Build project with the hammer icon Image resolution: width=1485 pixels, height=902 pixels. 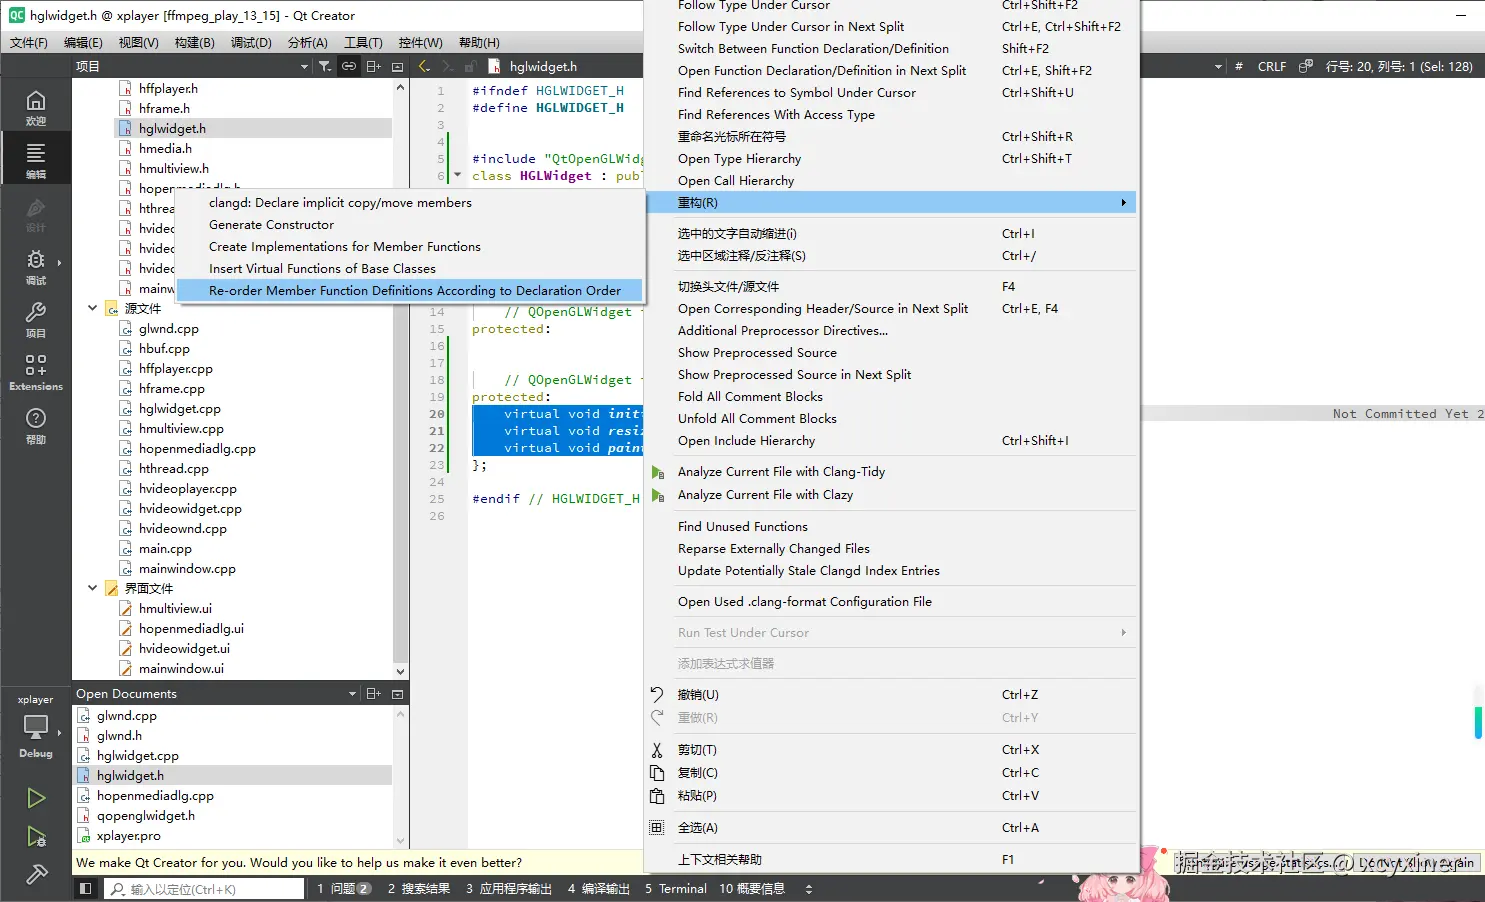pyautogui.click(x=36, y=874)
